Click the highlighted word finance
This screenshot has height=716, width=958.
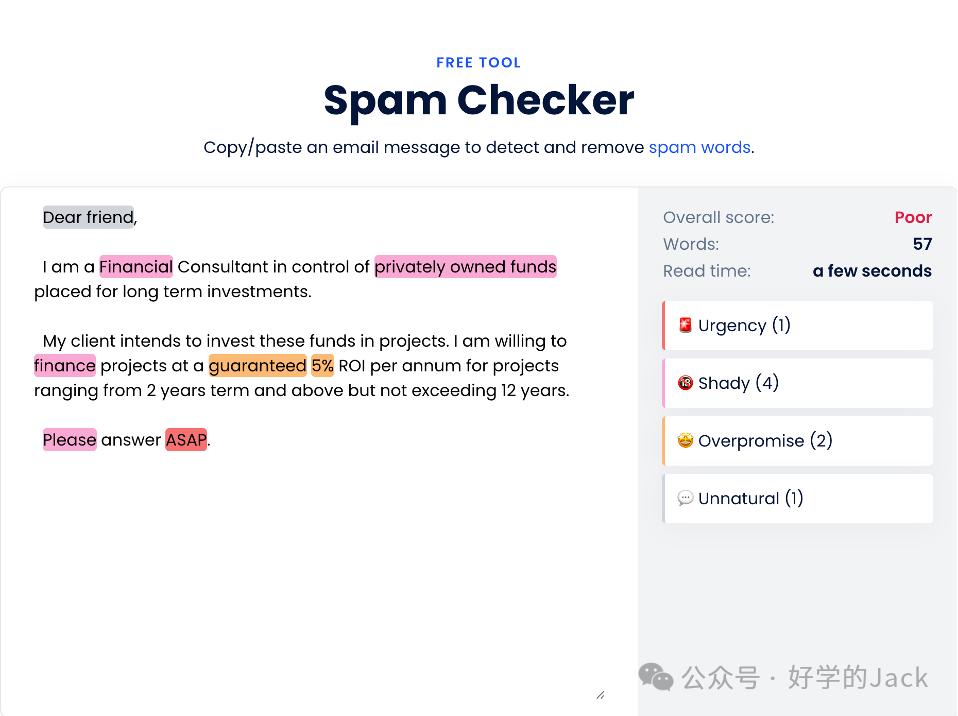point(65,366)
